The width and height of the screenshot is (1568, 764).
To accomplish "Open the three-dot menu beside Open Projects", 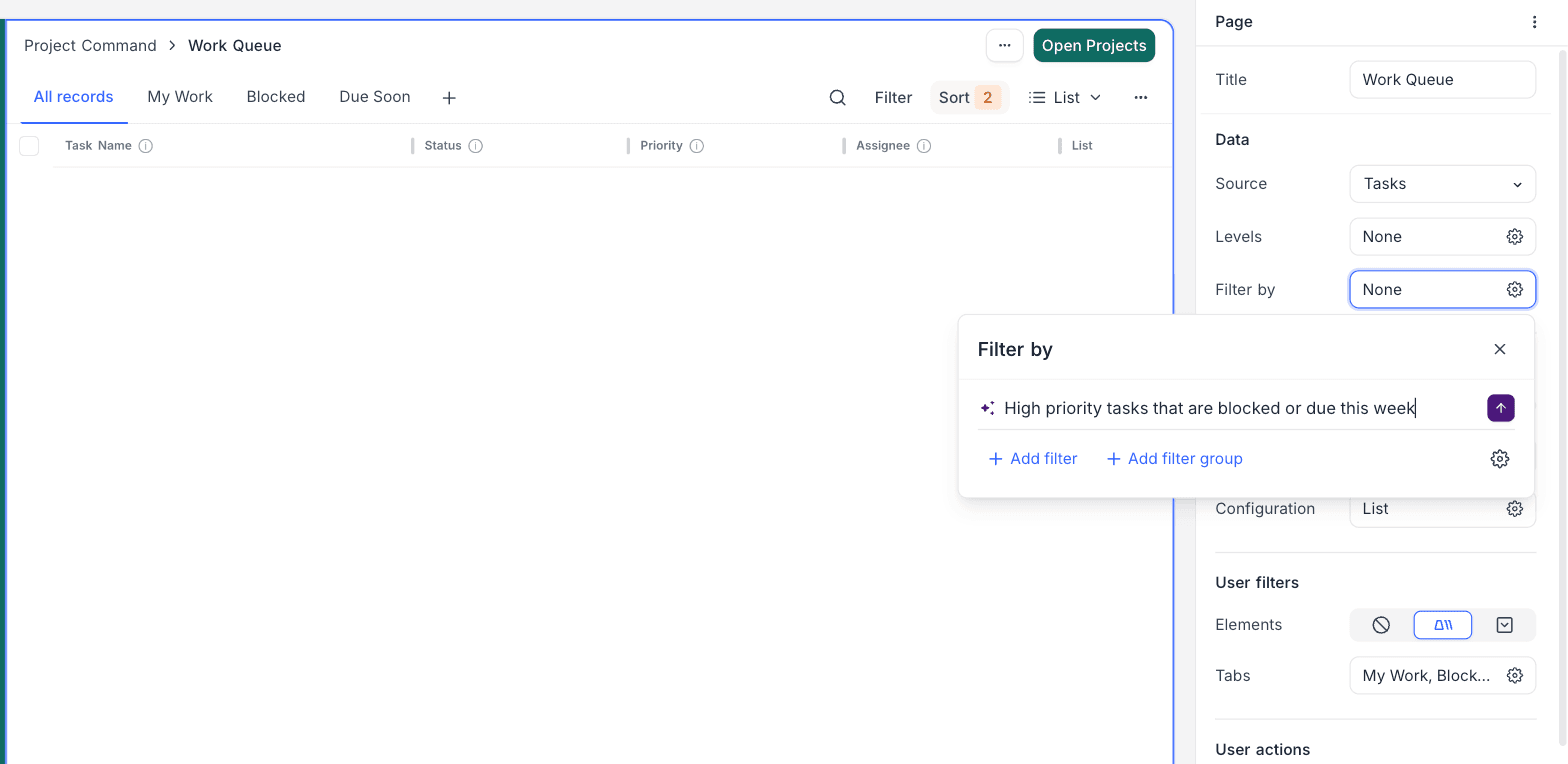I will (1005, 45).
